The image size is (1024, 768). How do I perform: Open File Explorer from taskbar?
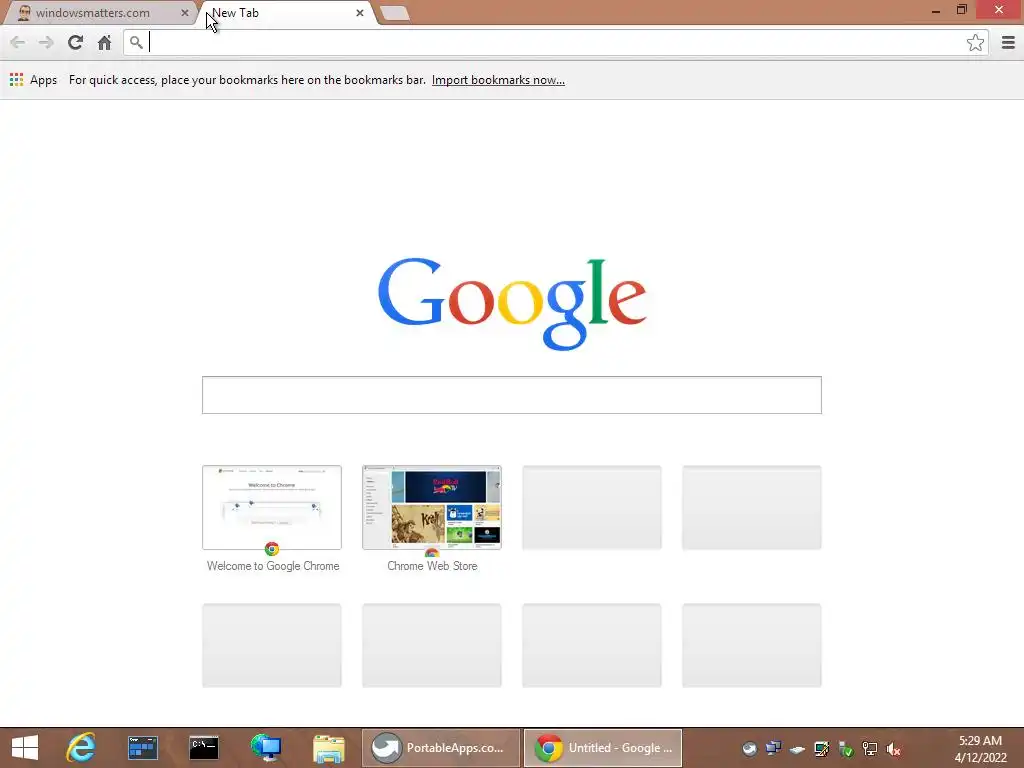point(328,748)
